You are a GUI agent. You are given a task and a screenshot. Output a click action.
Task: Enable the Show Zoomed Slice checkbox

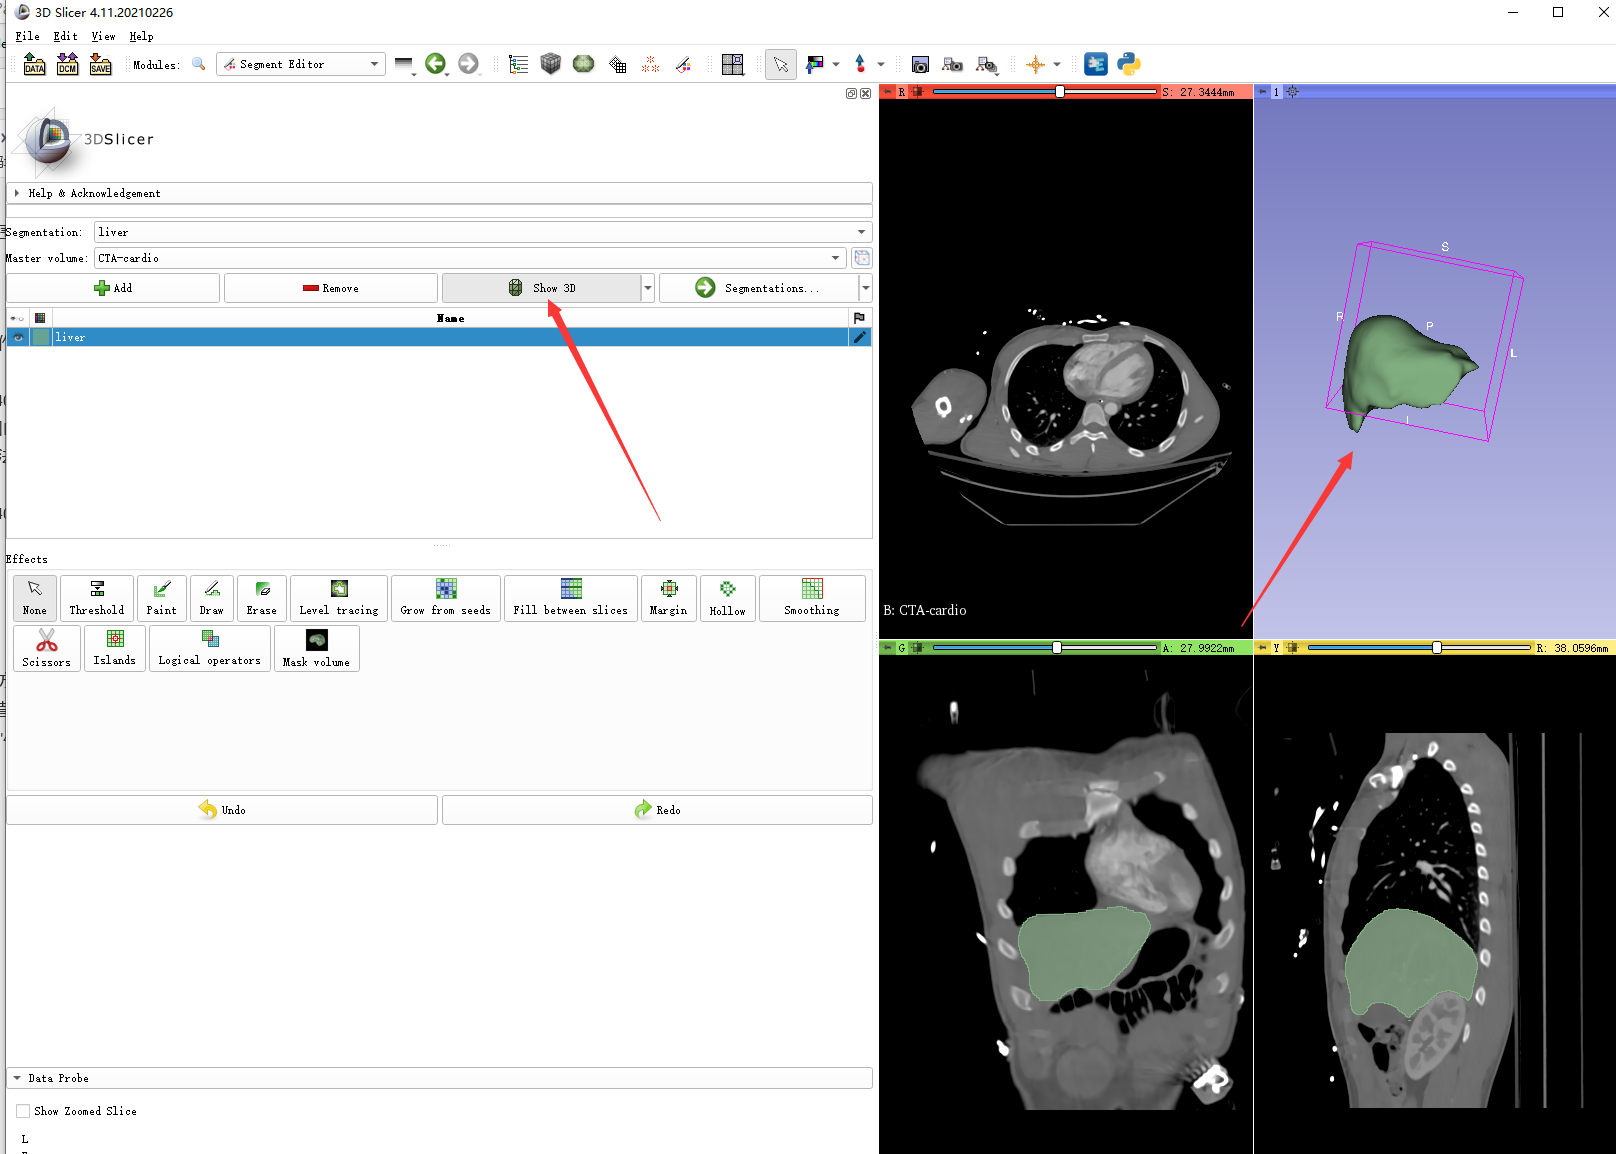(22, 1111)
